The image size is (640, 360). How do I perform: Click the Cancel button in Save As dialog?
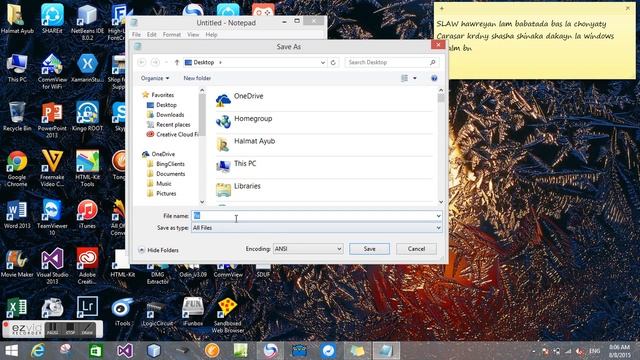point(416,249)
